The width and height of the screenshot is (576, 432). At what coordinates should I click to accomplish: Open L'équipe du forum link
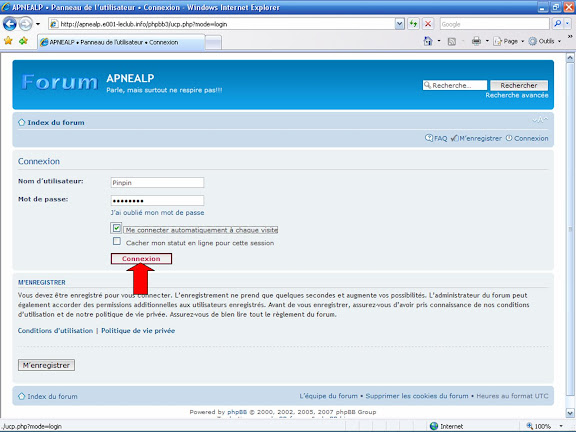click(x=328, y=396)
